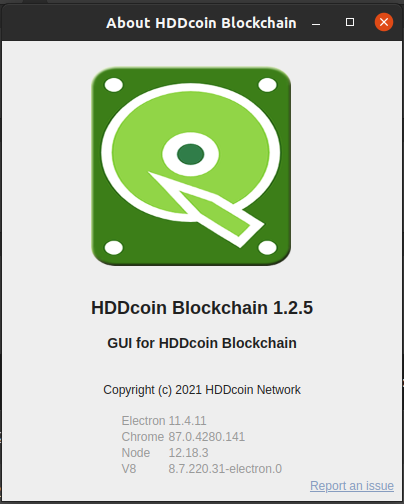
Task: Click the logo's bottom-right white screw hole
Action: [267, 248]
